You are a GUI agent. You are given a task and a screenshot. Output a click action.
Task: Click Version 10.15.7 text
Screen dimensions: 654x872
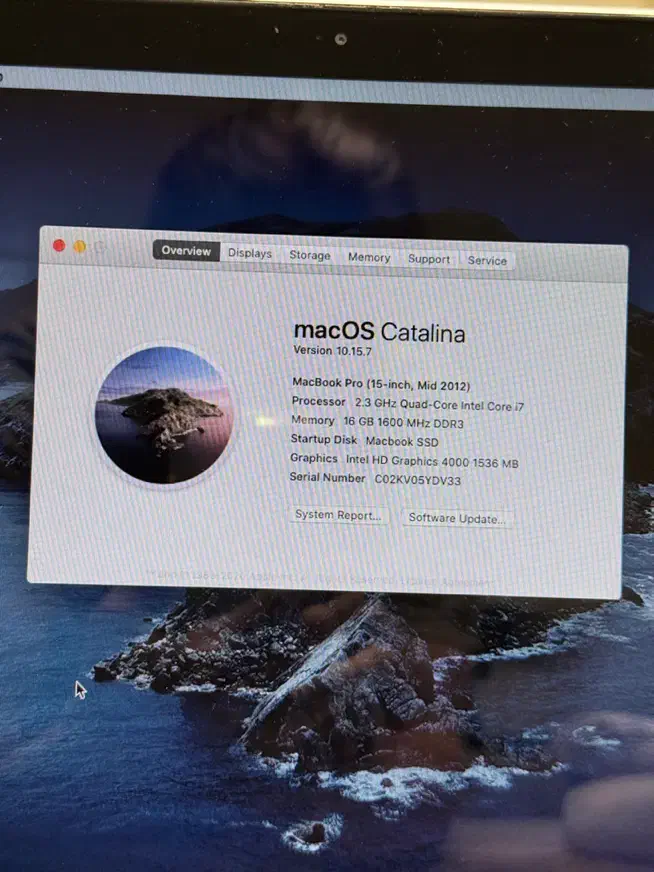332,350
